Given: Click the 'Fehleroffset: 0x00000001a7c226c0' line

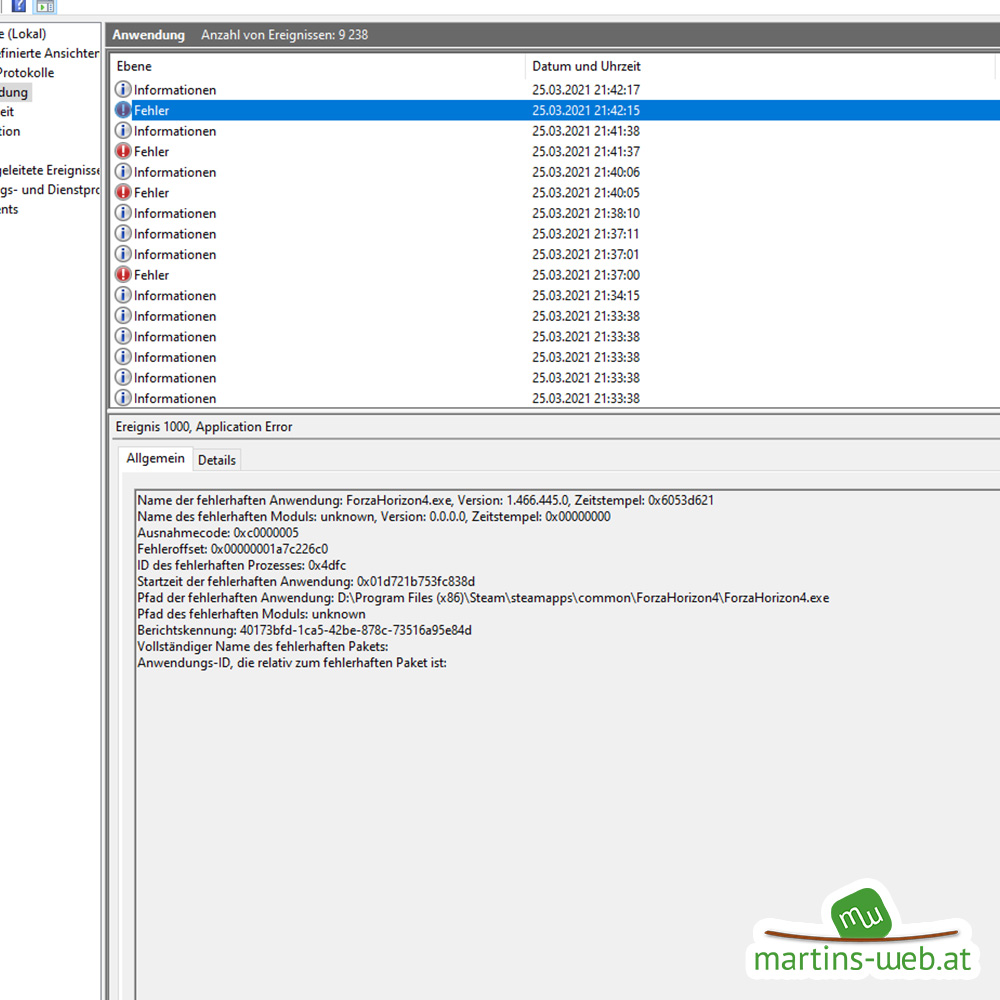Looking at the screenshot, I should point(233,548).
